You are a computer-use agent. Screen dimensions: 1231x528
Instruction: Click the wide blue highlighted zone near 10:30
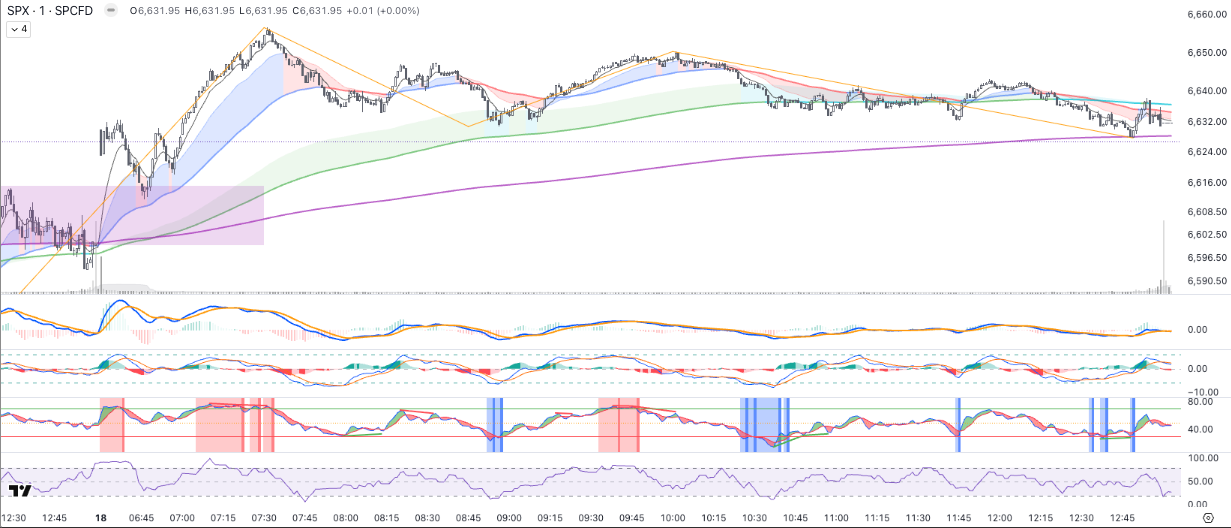[x=765, y=425]
